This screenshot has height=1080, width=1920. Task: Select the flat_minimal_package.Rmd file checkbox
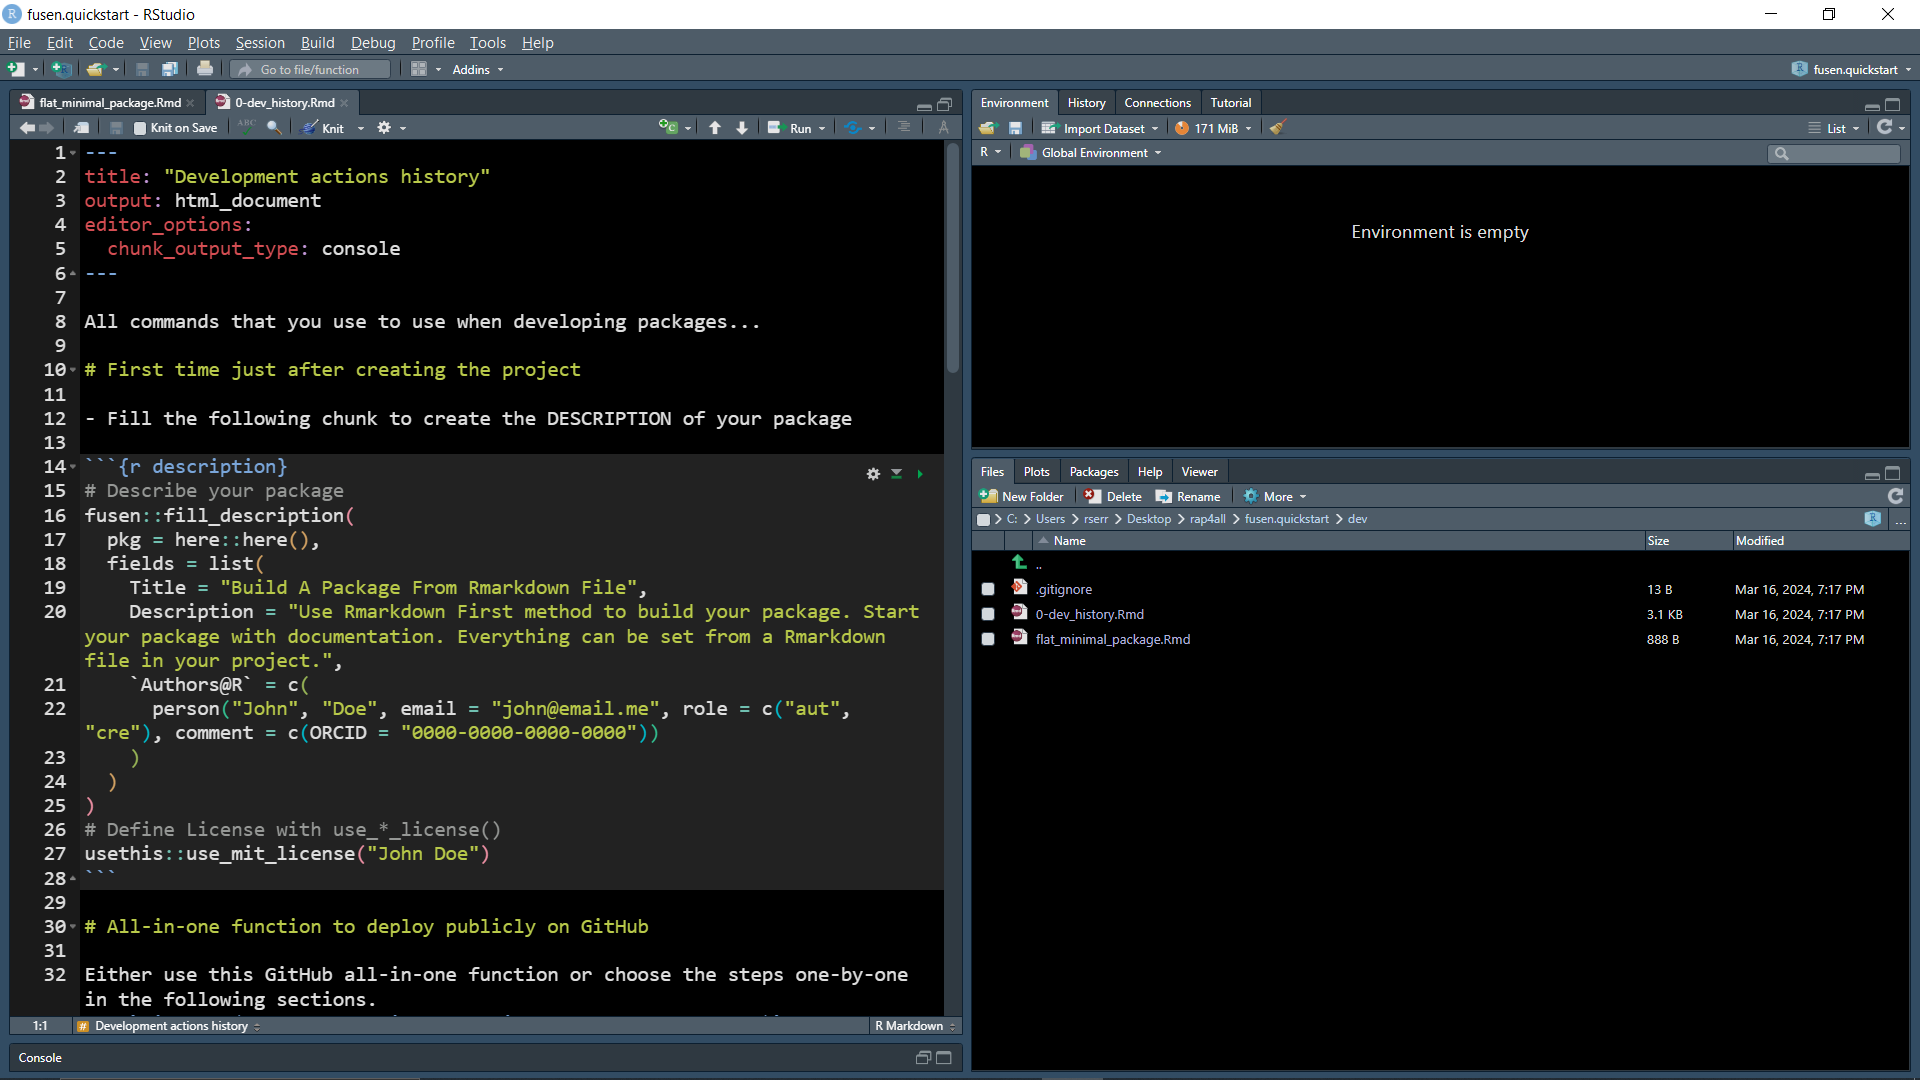pos(988,640)
